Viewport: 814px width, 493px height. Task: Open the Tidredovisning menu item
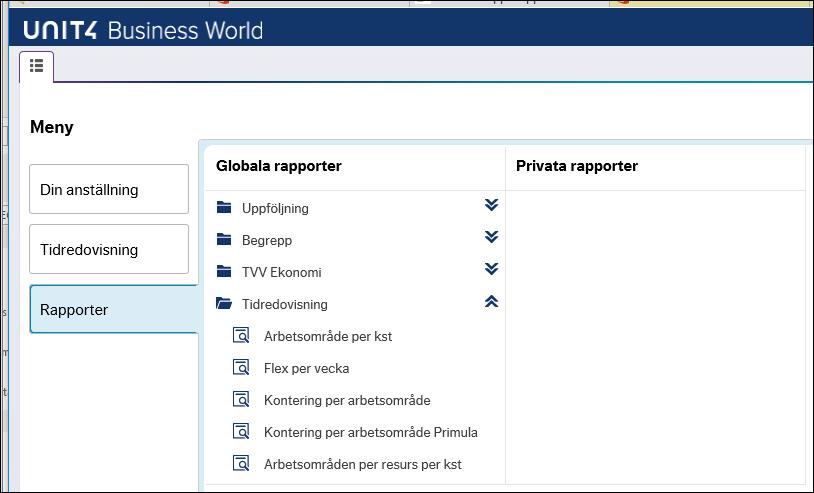(109, 249)
